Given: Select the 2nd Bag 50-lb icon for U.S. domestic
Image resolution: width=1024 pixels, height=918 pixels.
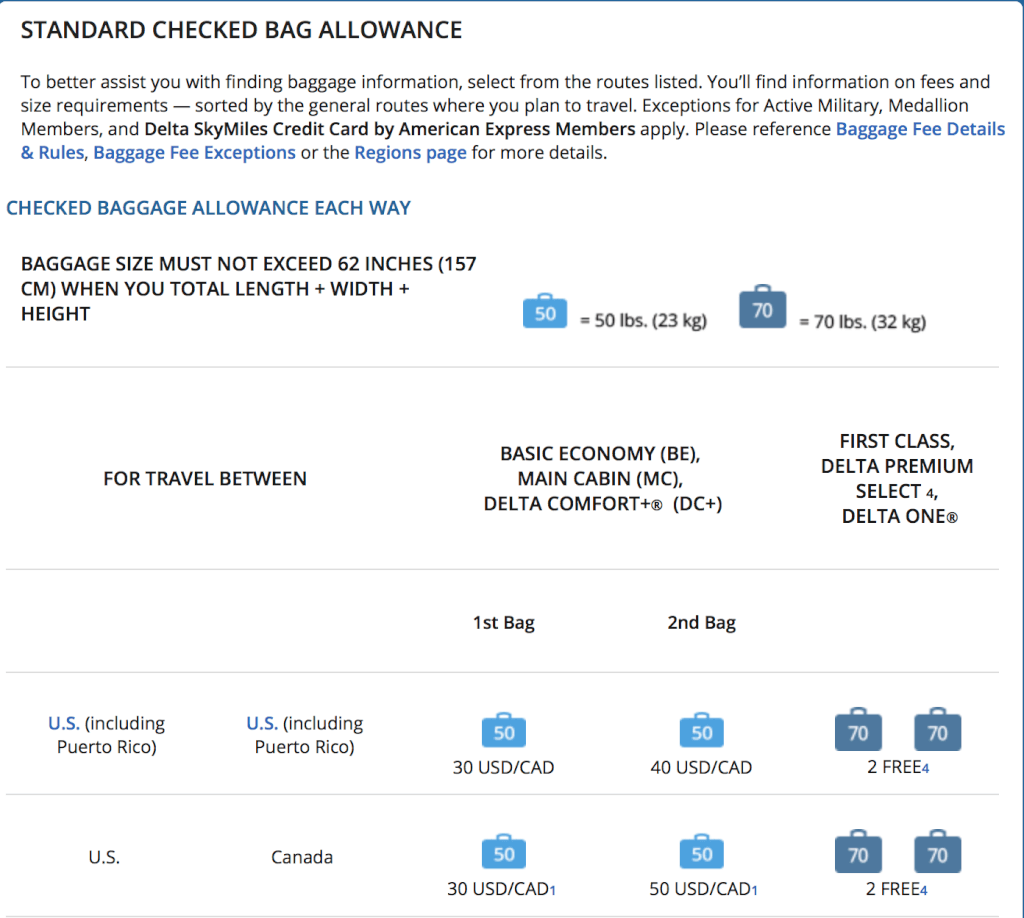Looking at the screenshot, I should click(701, 732).
